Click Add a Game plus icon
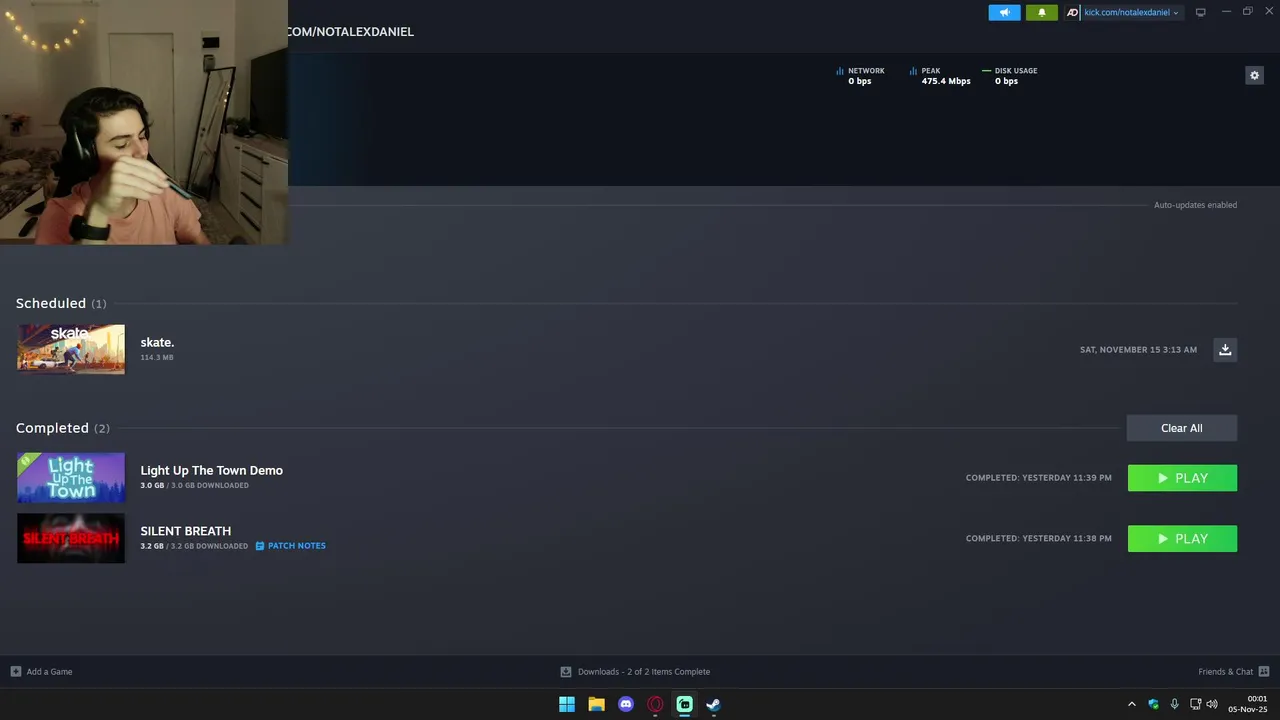The width and height of the screenshot is (1280, 720). click(x=15, y=672)
